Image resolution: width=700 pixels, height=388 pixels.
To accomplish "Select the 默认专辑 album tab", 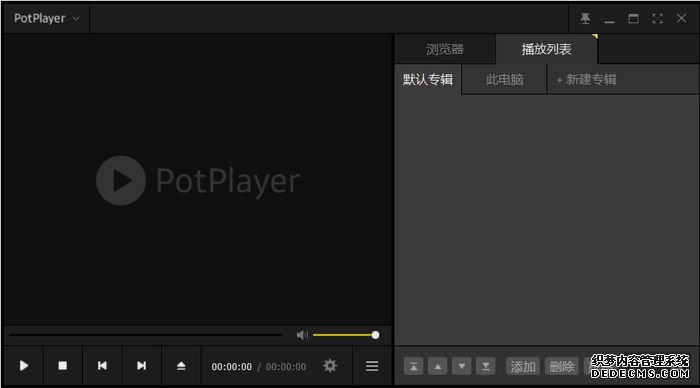I will tap(428, 79).
